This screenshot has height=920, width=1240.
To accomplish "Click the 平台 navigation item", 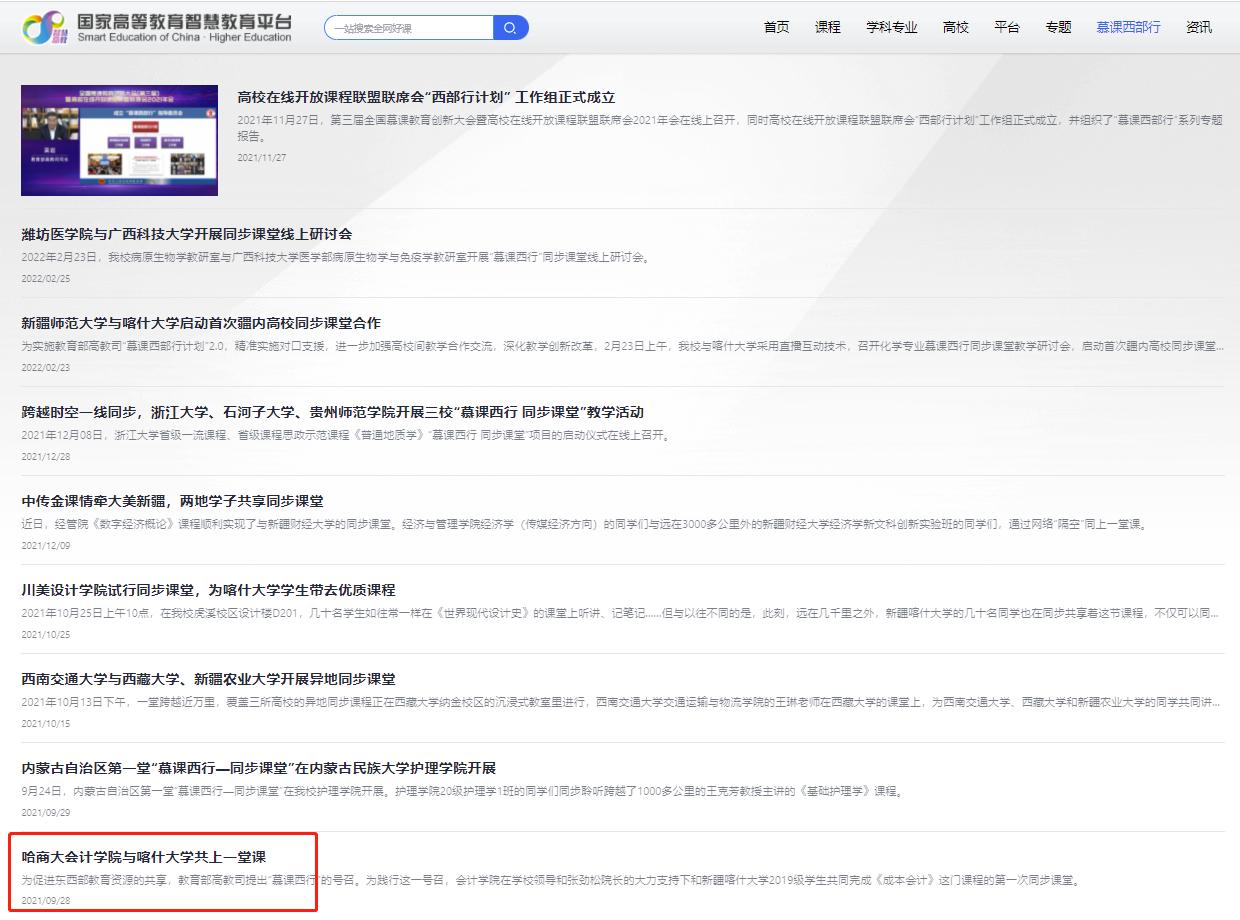I will tap(1006, 27).
